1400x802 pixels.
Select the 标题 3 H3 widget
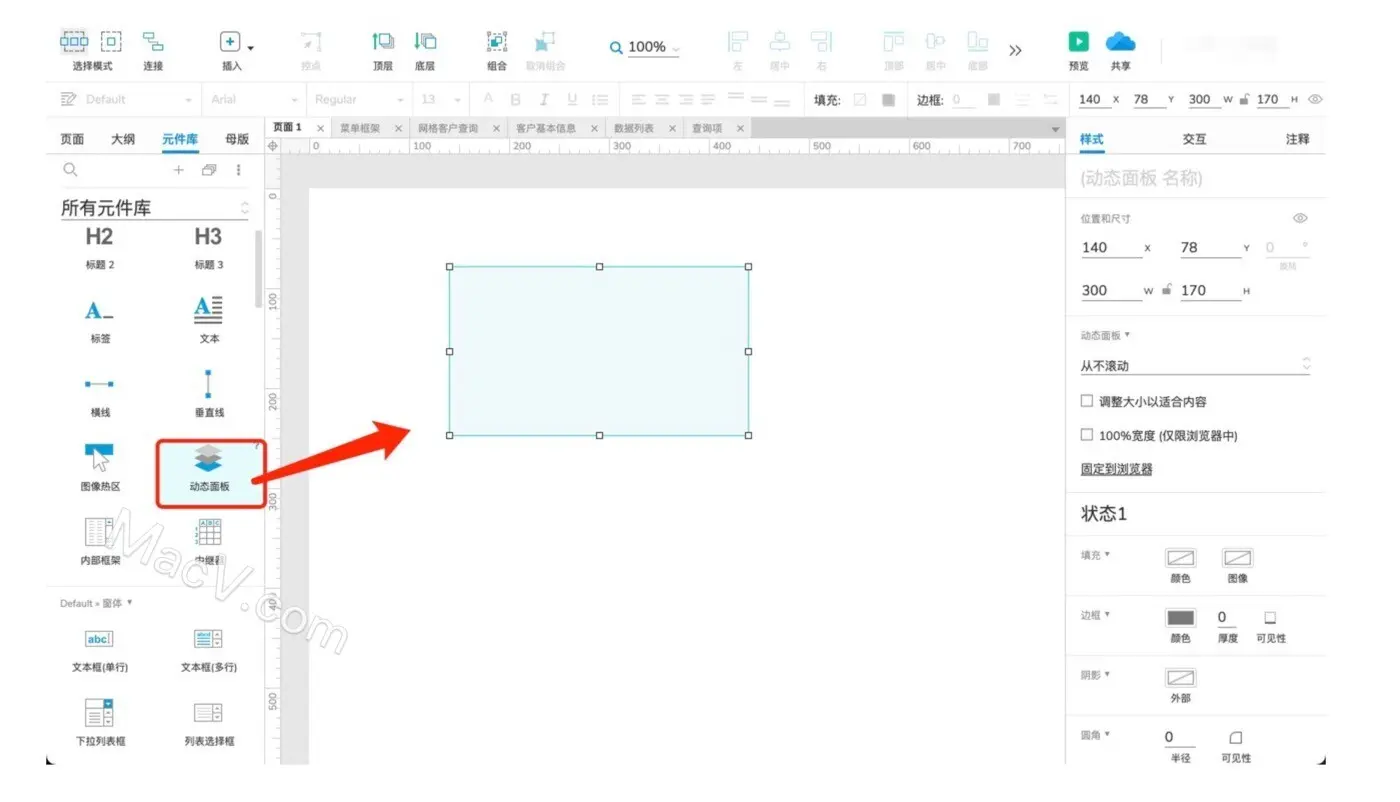click(208, 248)
